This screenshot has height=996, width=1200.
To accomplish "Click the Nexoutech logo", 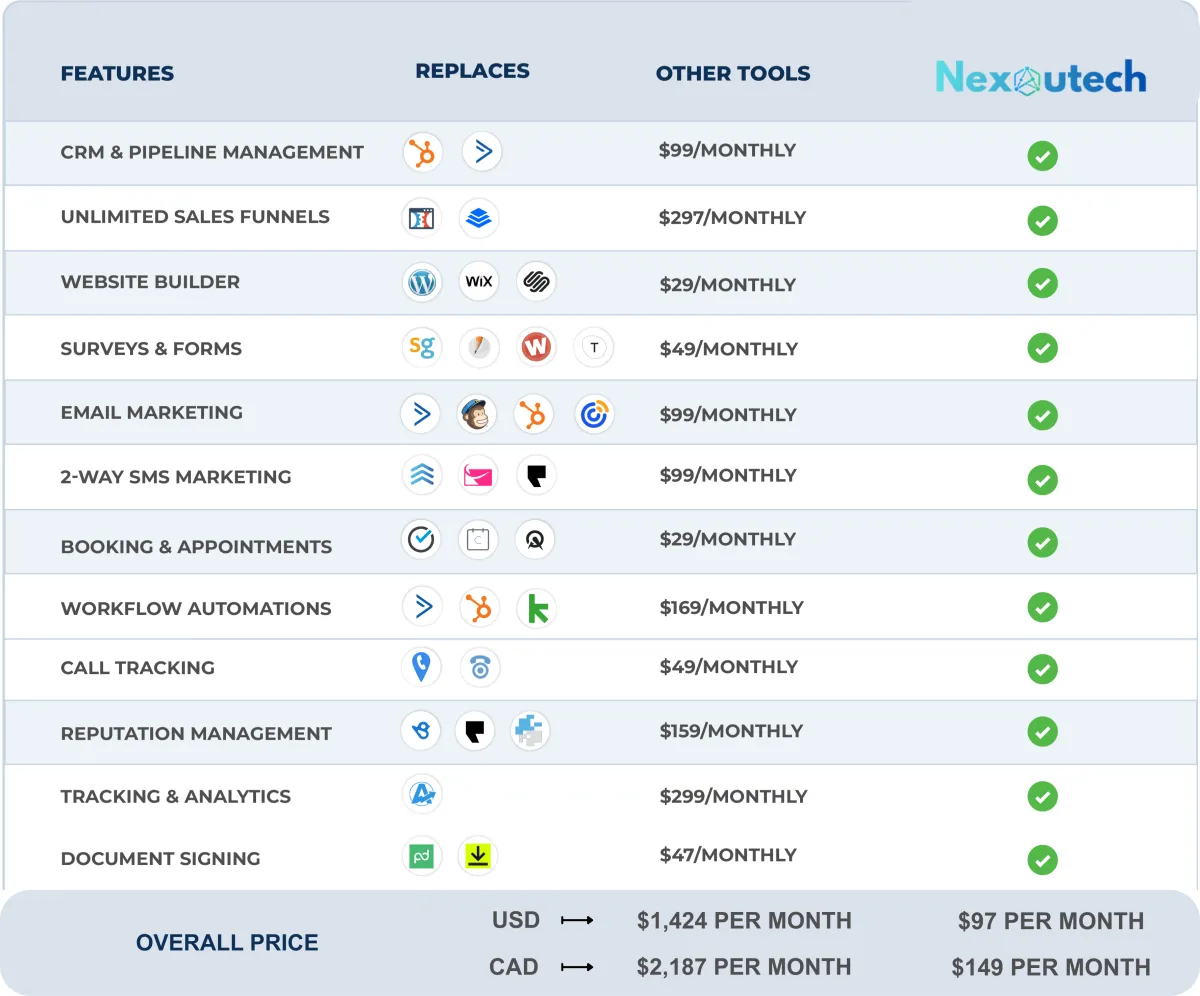I will (x=1041, y=78).
